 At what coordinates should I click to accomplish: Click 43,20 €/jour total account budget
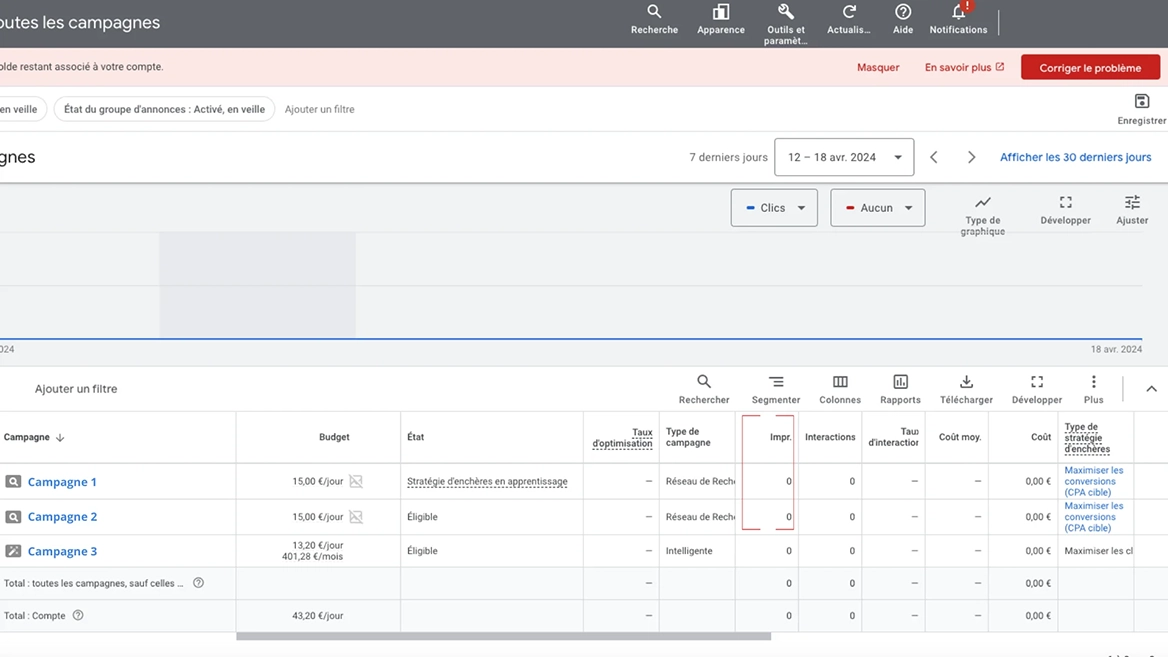[317, 616]
